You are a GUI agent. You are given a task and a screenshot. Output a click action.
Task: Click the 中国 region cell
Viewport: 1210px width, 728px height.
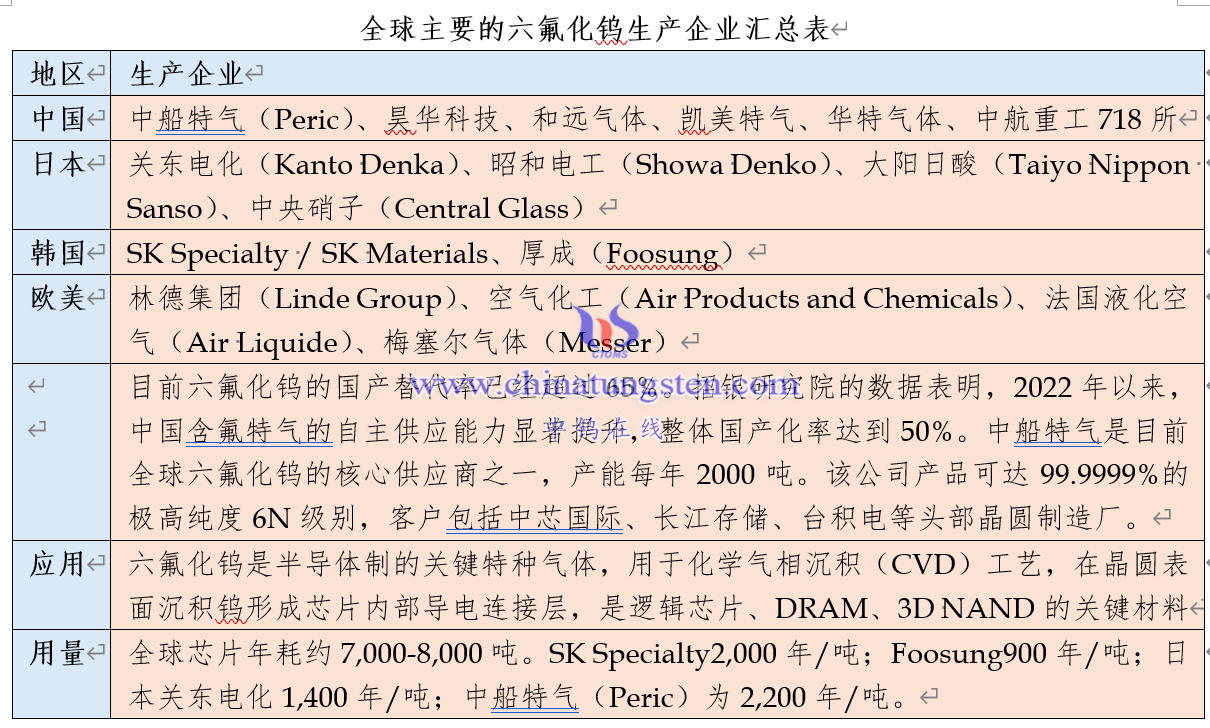tap(58, 119)
